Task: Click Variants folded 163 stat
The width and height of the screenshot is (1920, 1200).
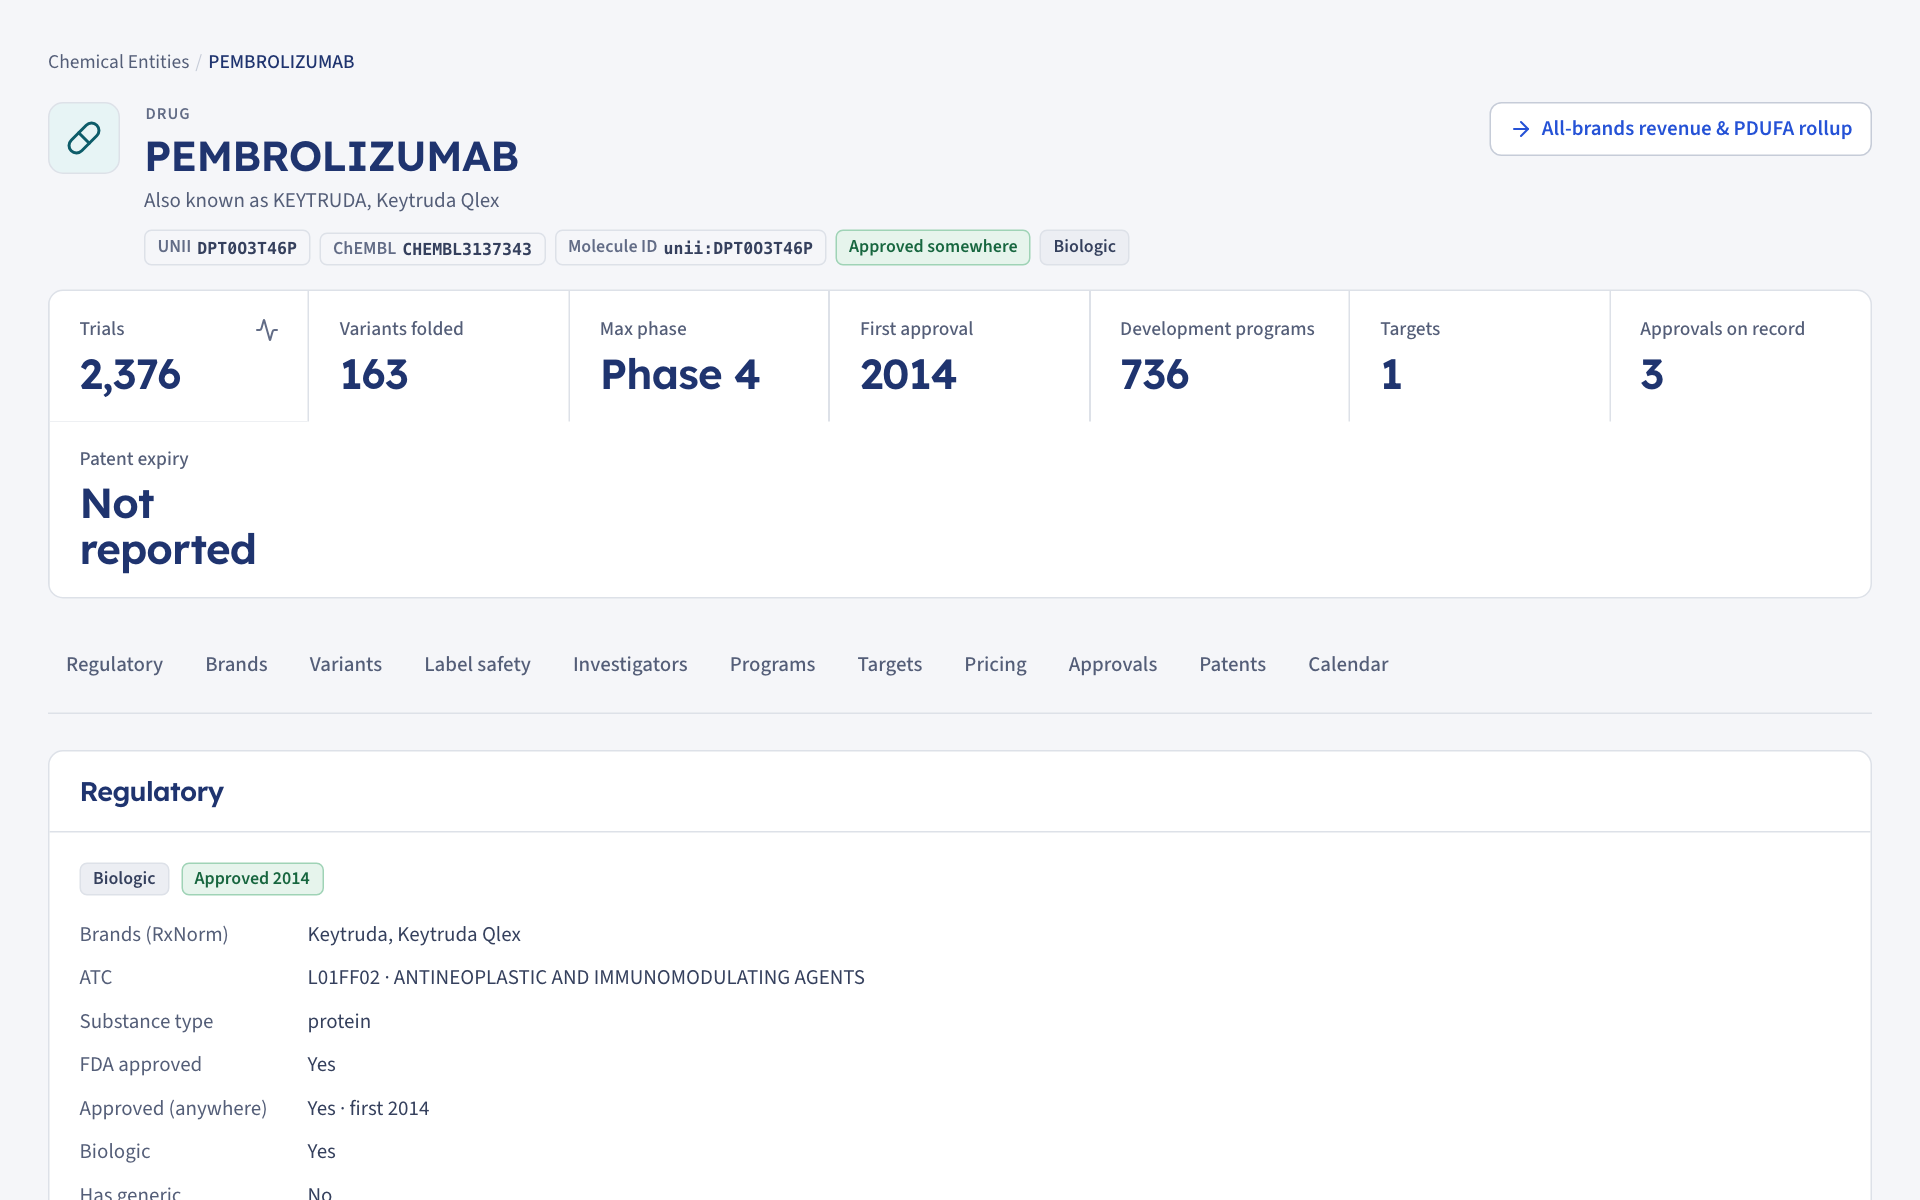Action: (439, 356)
